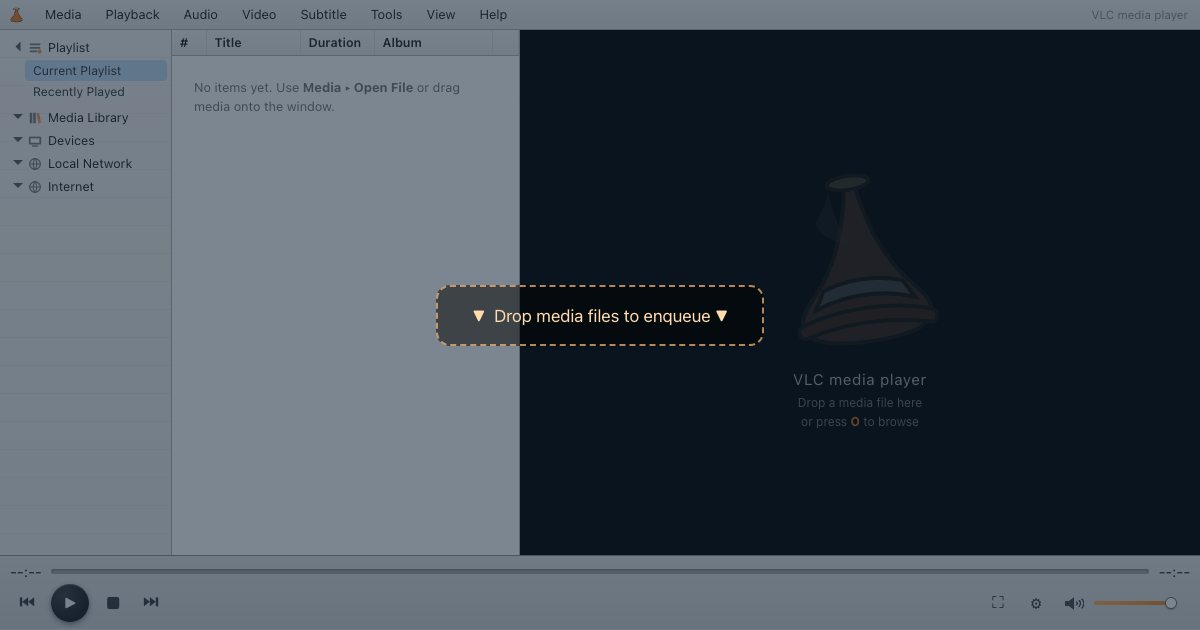Click the Local Network globe icon

click(35, 164)
